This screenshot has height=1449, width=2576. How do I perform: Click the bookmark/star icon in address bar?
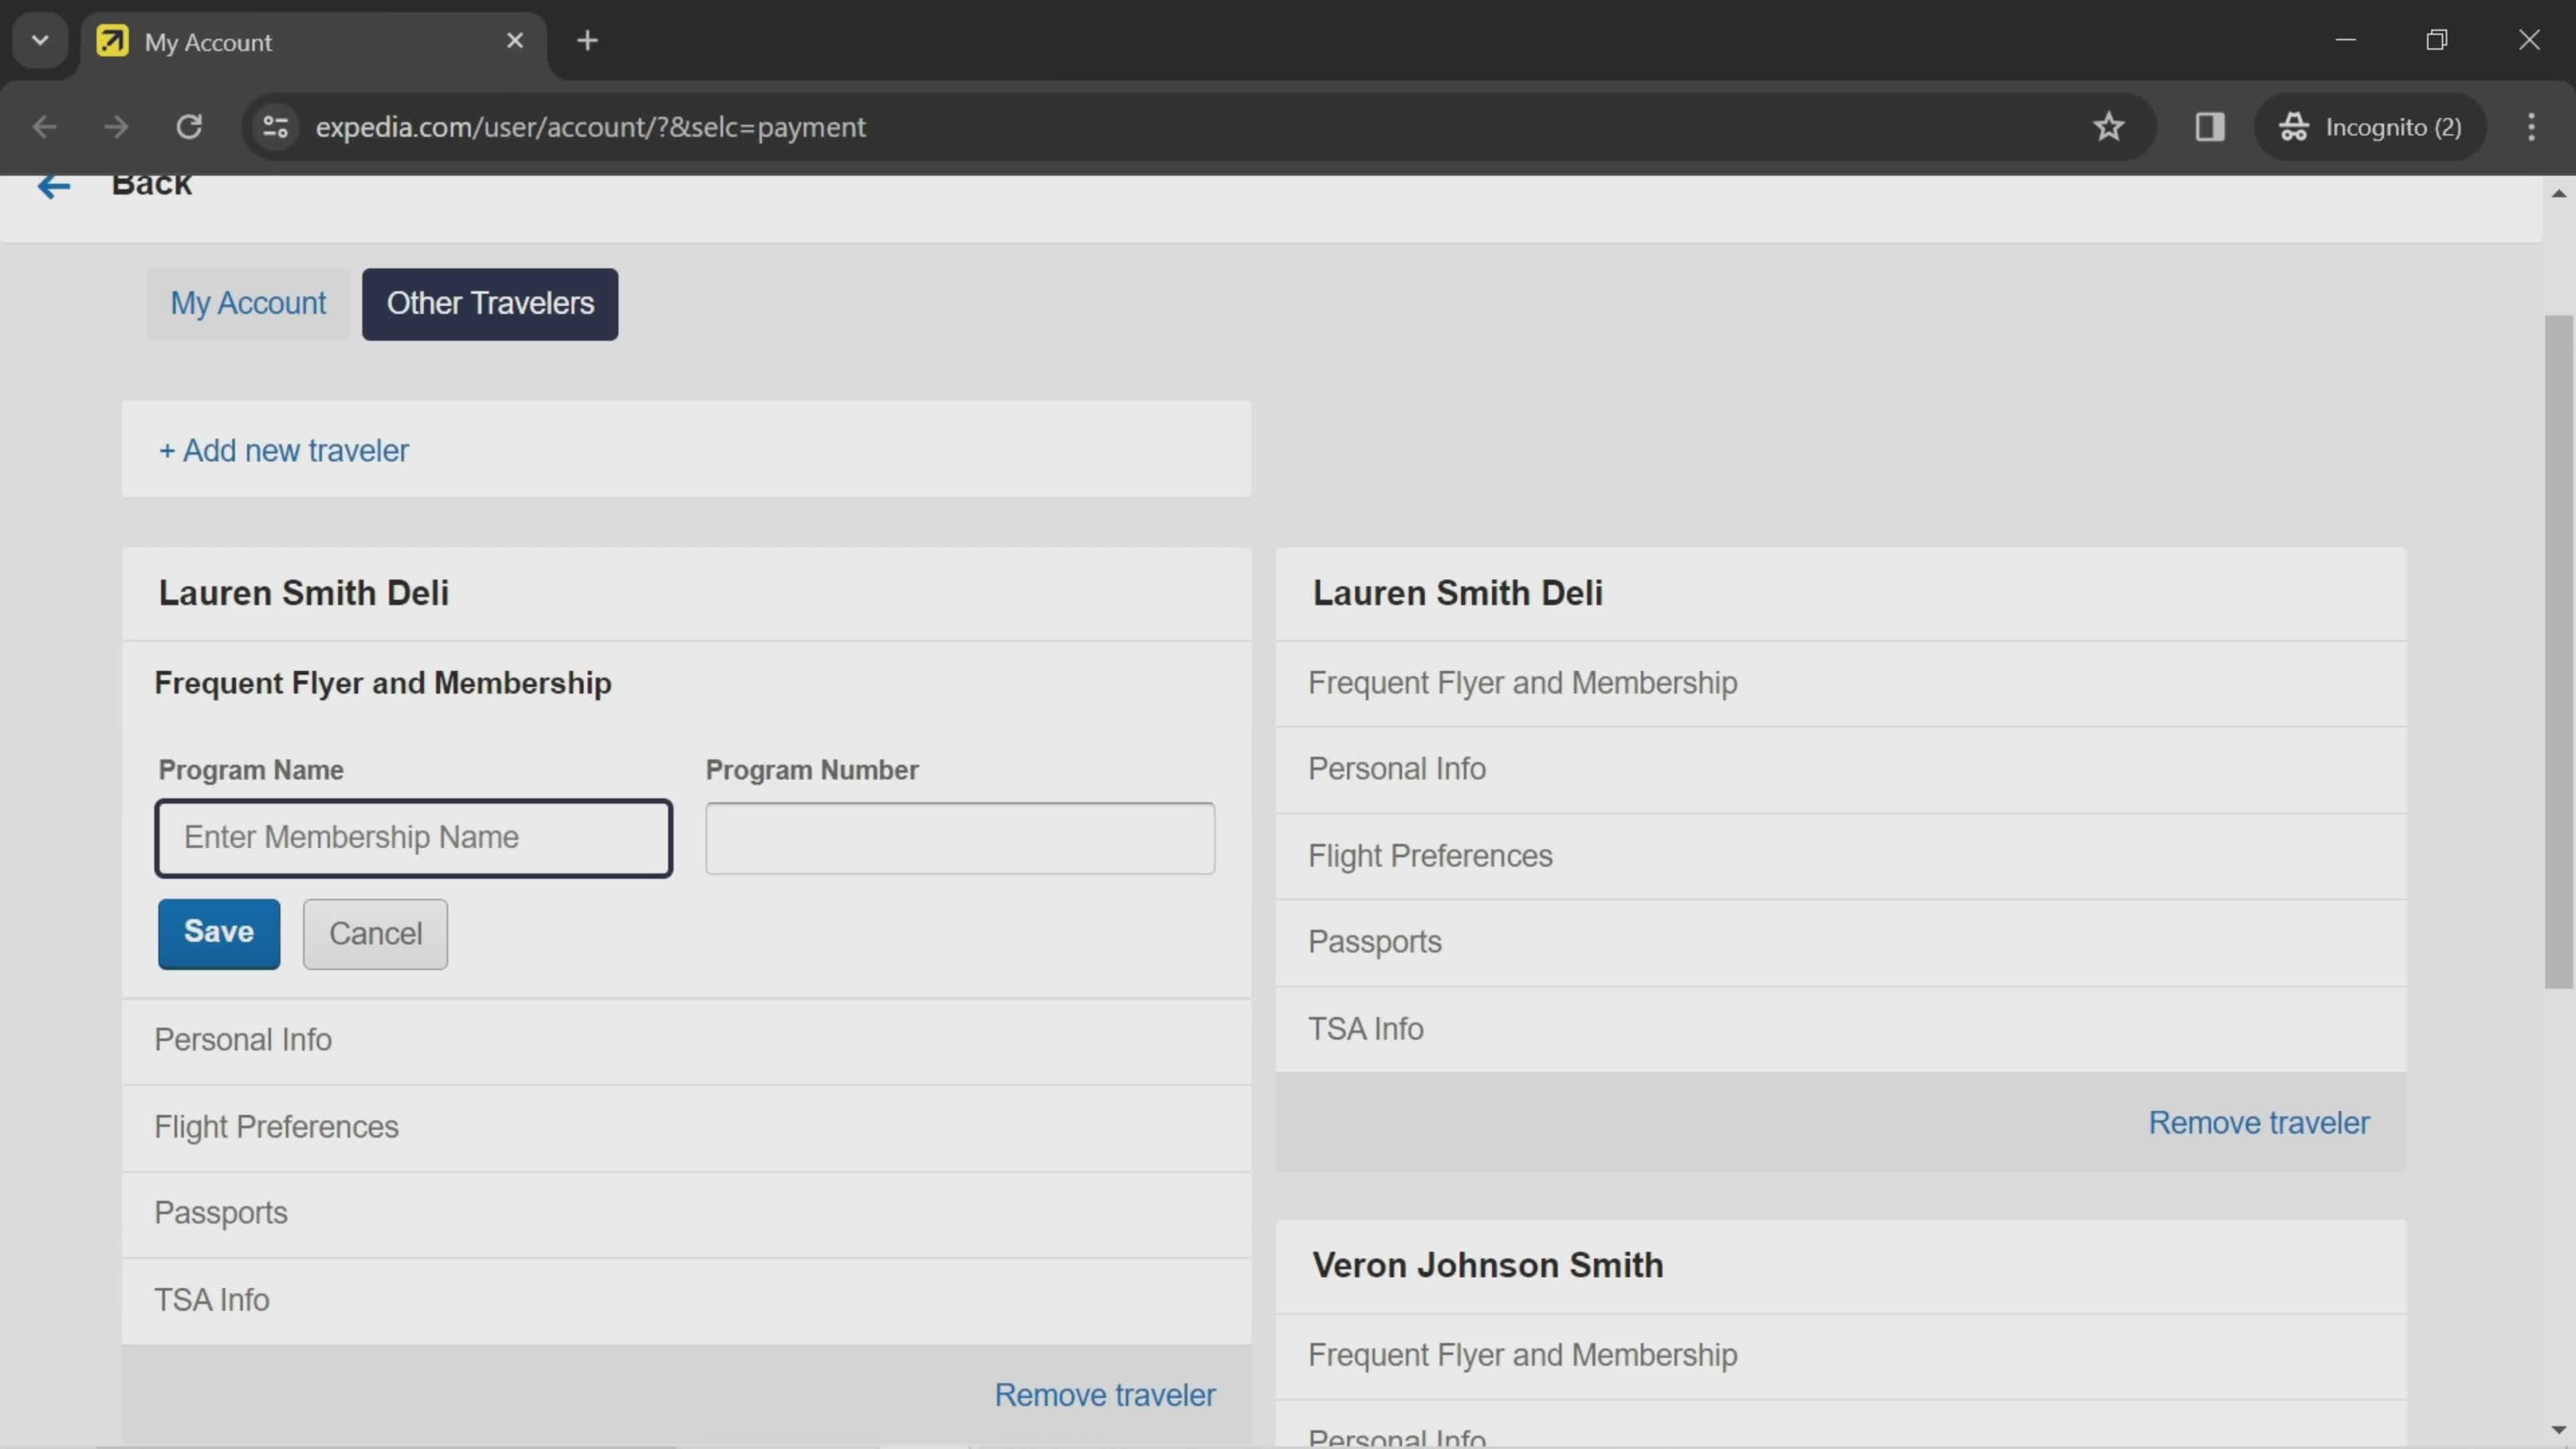(2110, 125)
